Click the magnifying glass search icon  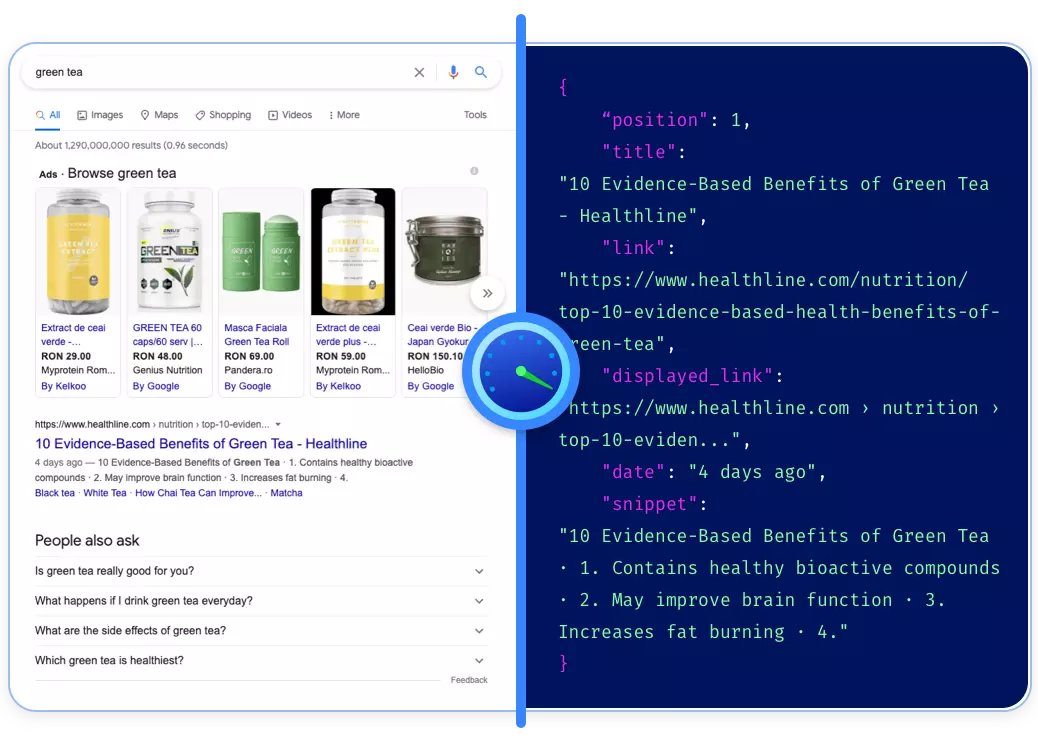pos(481,72)
